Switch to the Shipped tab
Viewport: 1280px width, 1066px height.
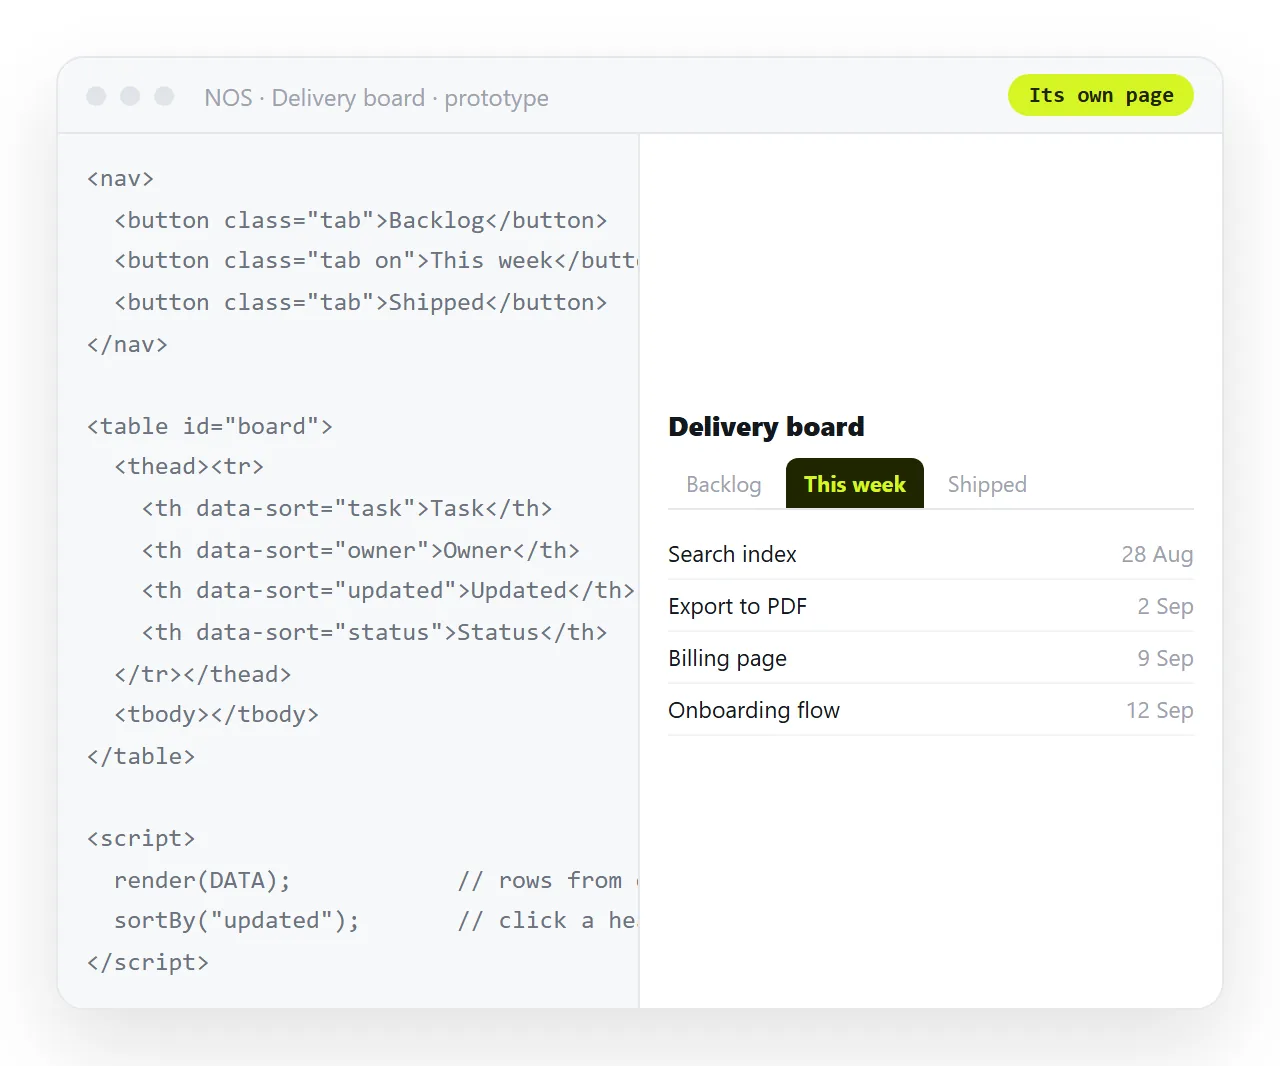tap(987, 484)
